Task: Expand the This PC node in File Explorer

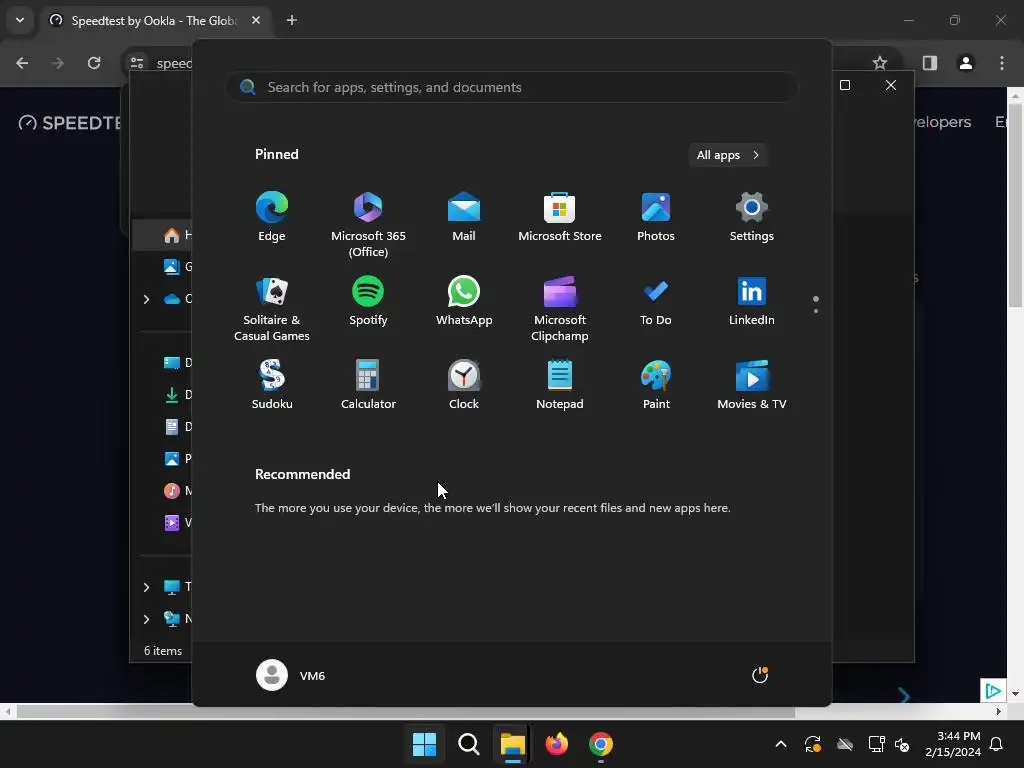Action: pos(146,587)
